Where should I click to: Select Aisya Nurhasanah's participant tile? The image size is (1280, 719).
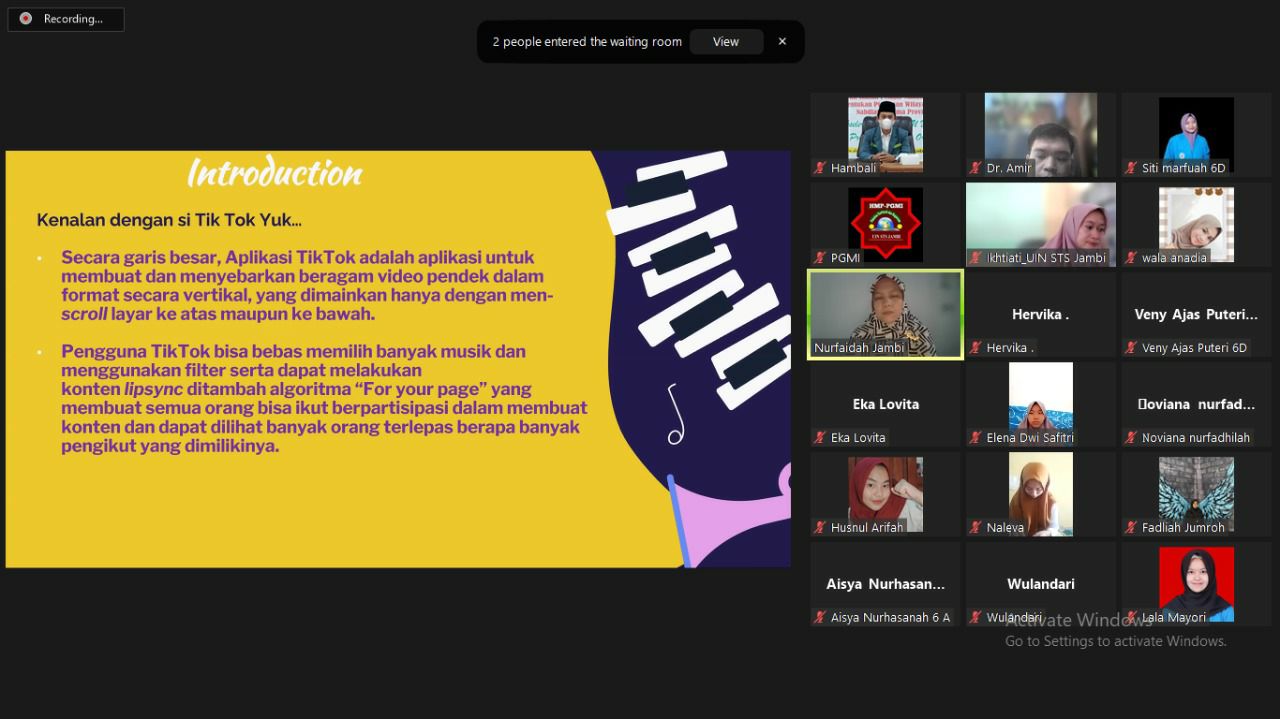[x=885, y=585]
